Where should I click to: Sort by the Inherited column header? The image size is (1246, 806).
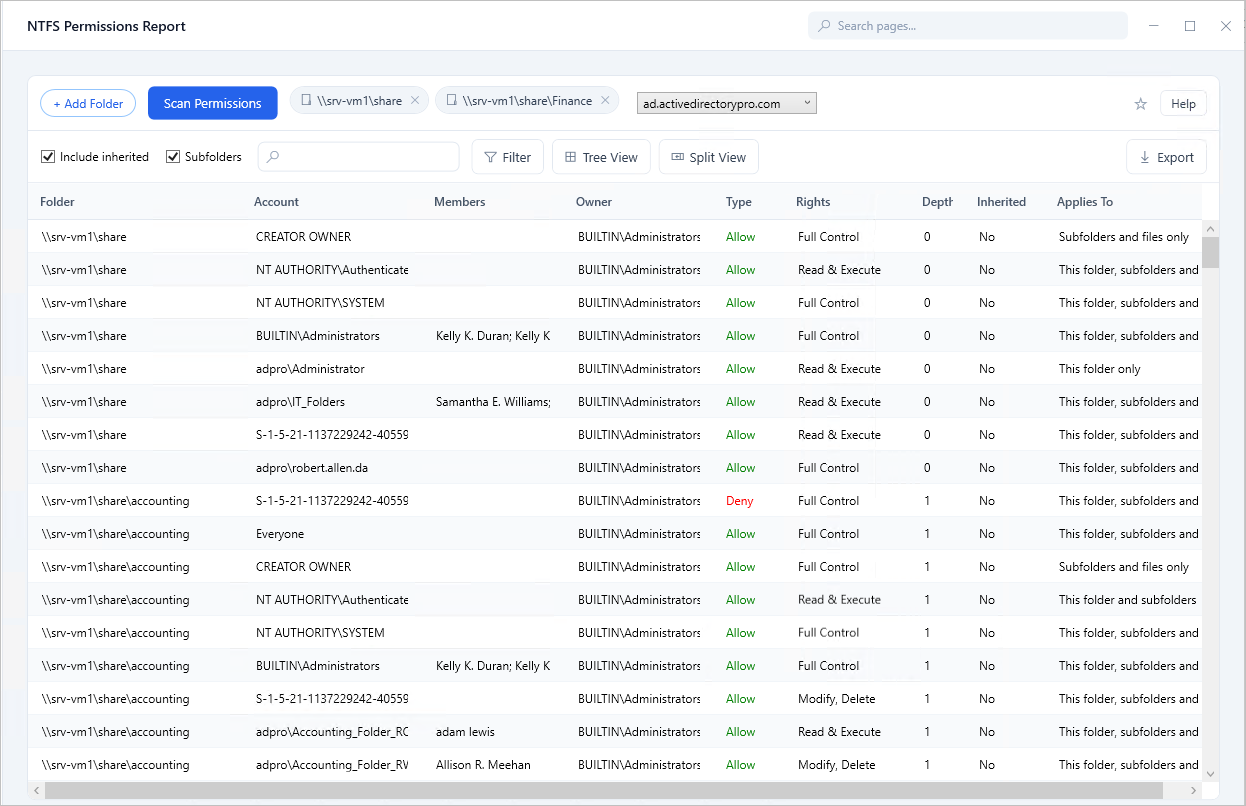[x=1001, y=202]
